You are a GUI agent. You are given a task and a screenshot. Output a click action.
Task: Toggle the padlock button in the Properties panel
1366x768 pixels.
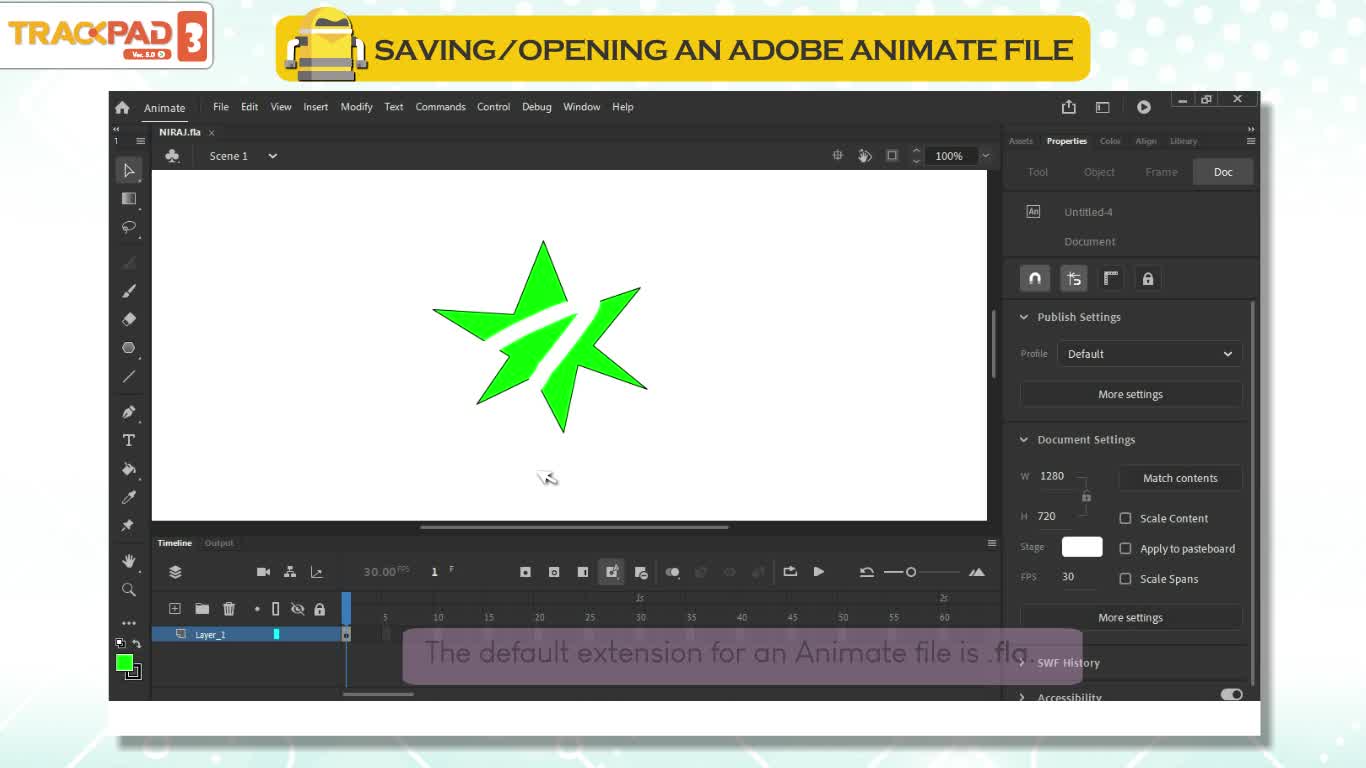[1148, 279]
